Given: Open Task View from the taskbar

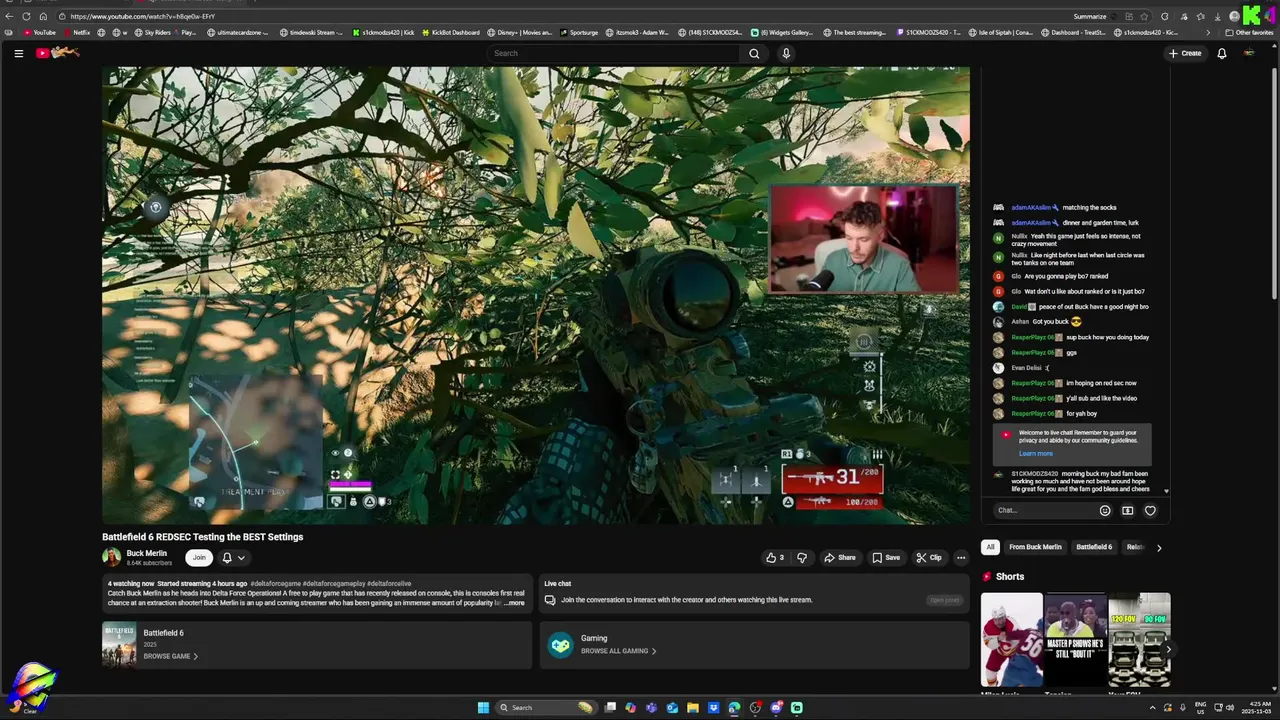Looking at the screenshot, I should coord(610,707).
